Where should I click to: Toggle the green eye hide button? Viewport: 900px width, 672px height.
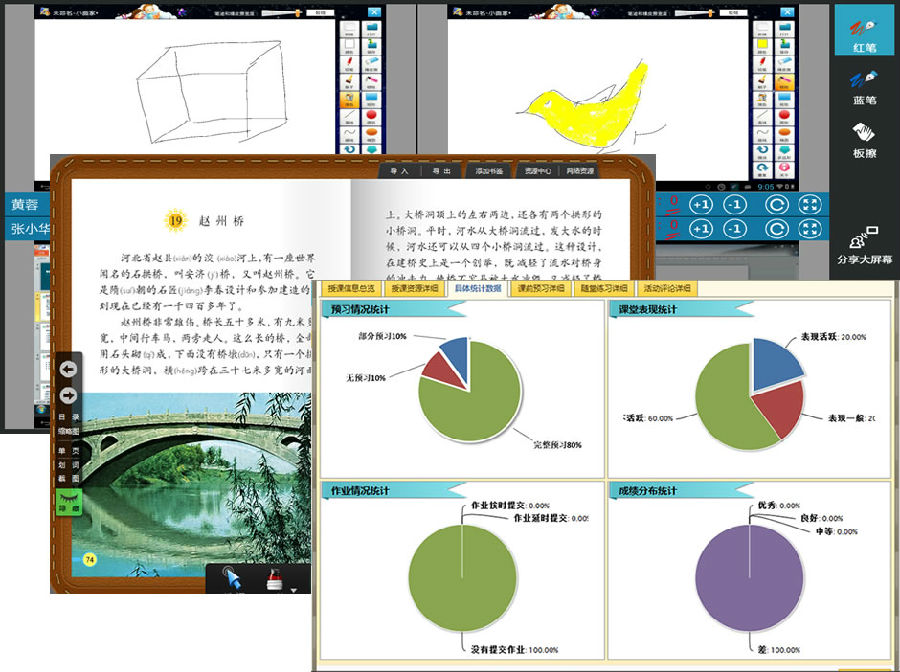(x=70, y=499)
